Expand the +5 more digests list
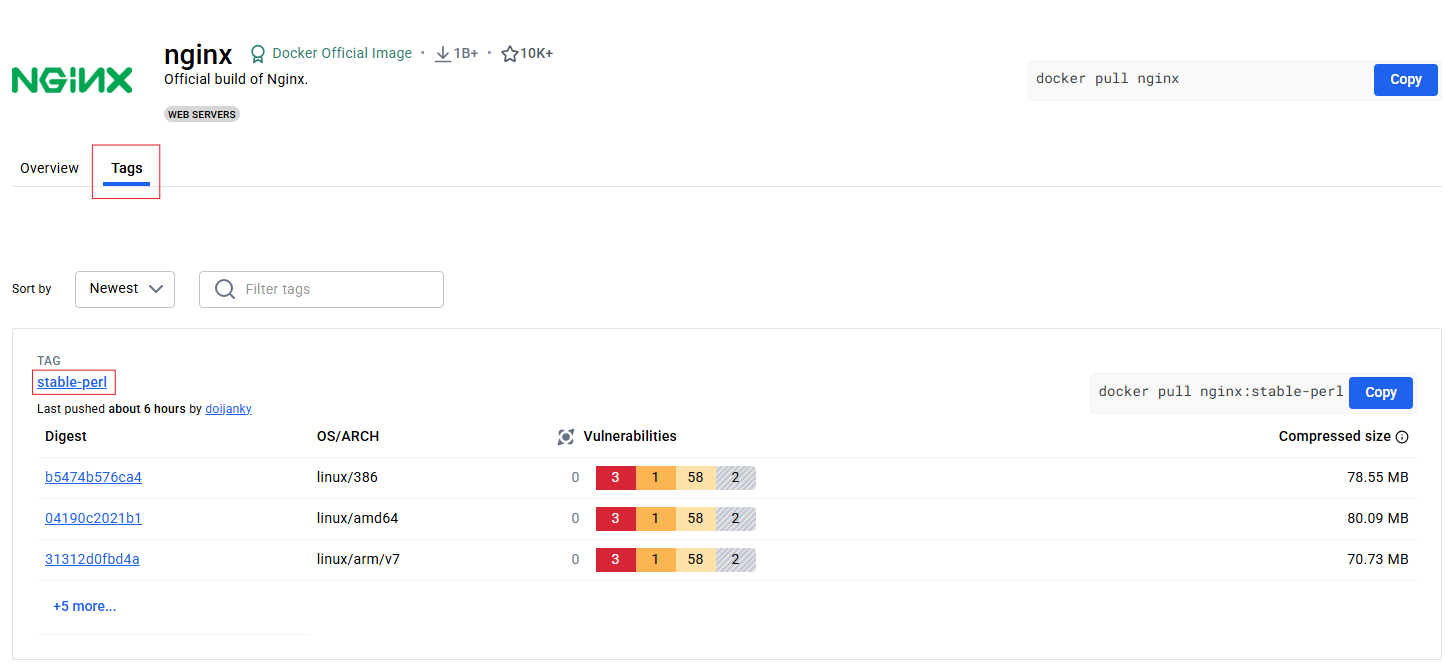This screenshot has height=665, width=1445. pyautogui.click(x=84, y=606)
